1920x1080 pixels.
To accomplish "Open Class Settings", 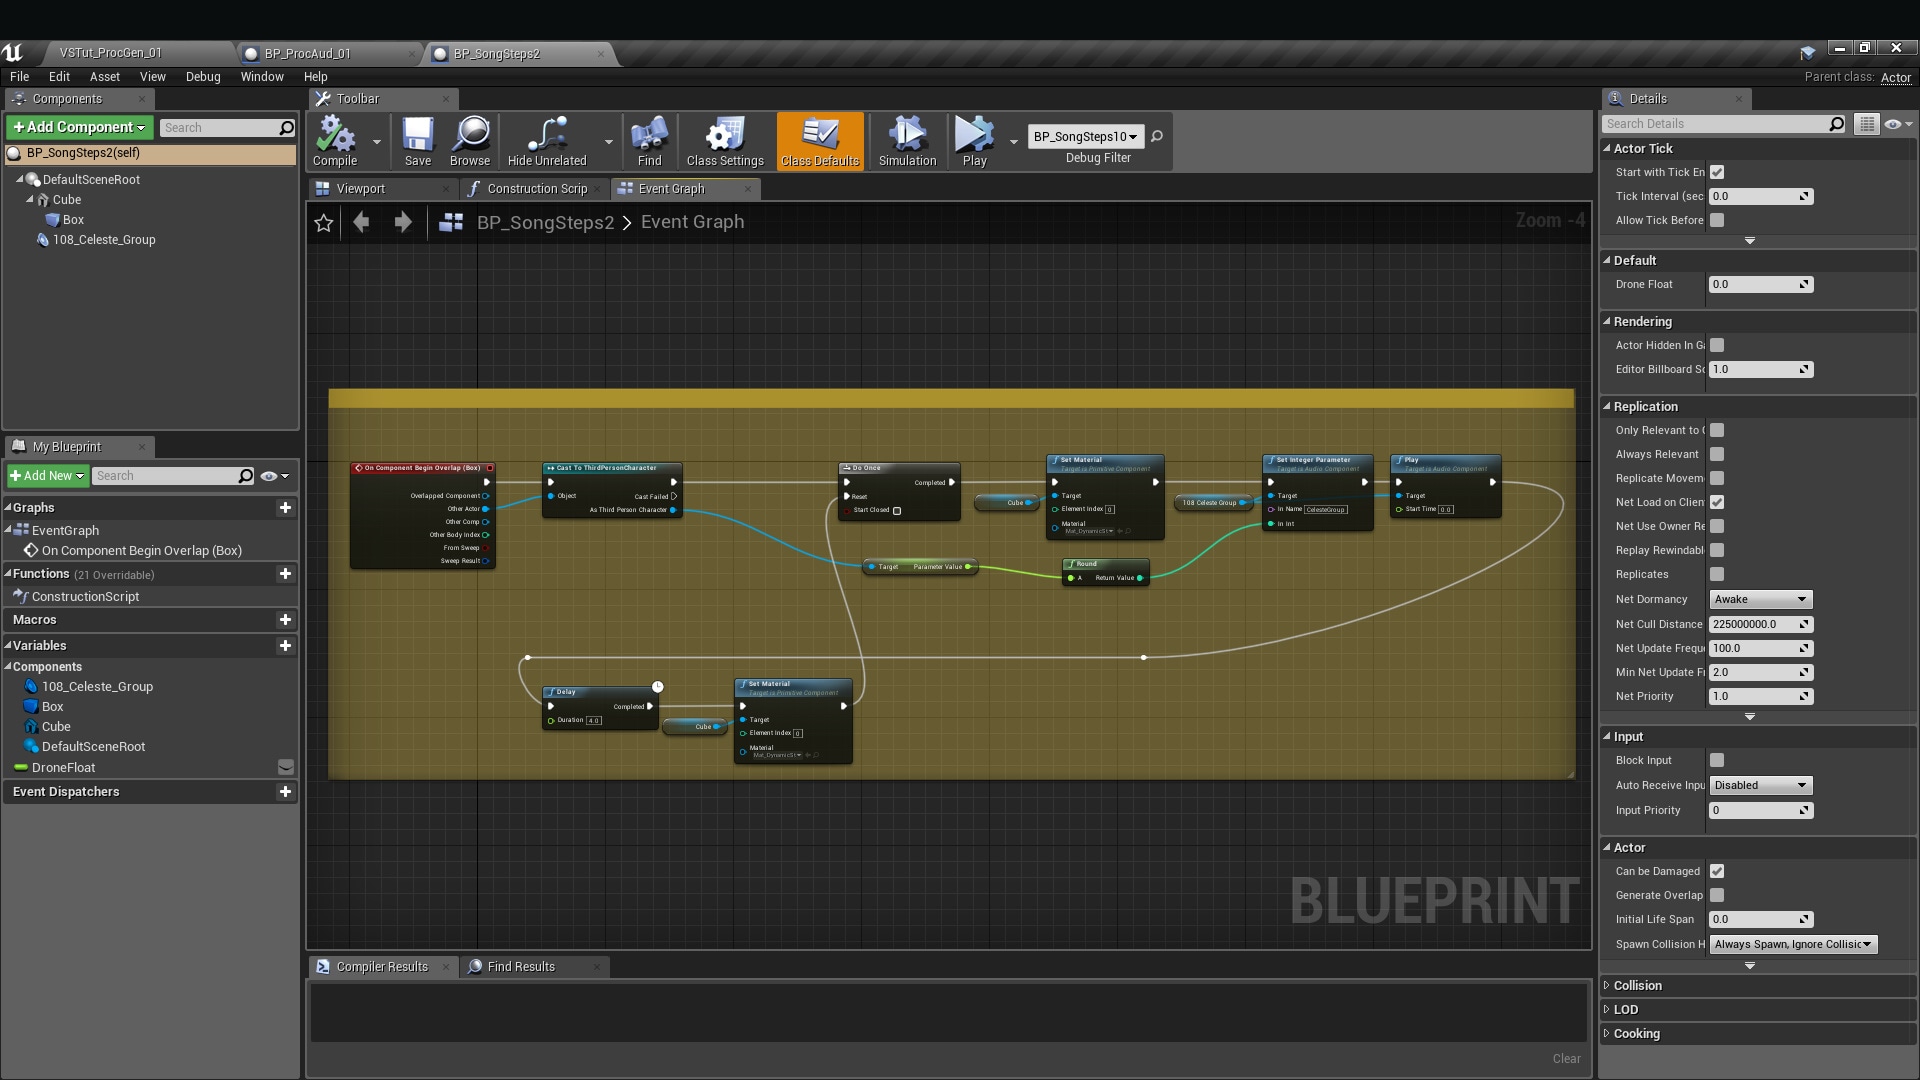I will (723, 140).
